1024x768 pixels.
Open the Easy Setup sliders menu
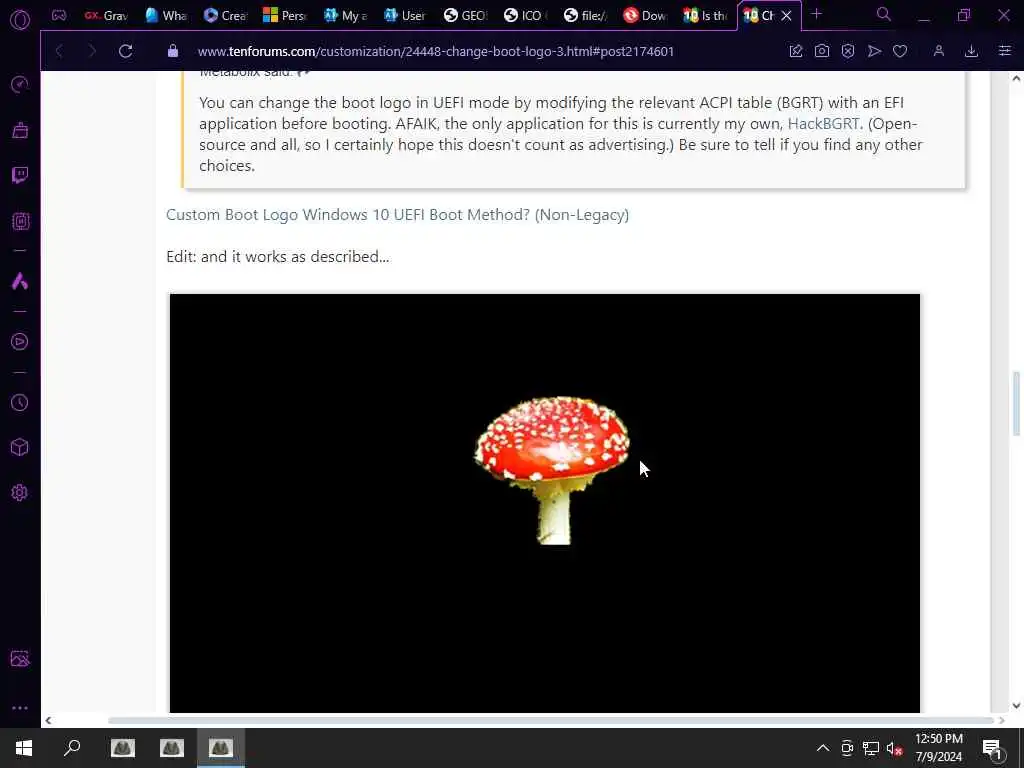1004,51
